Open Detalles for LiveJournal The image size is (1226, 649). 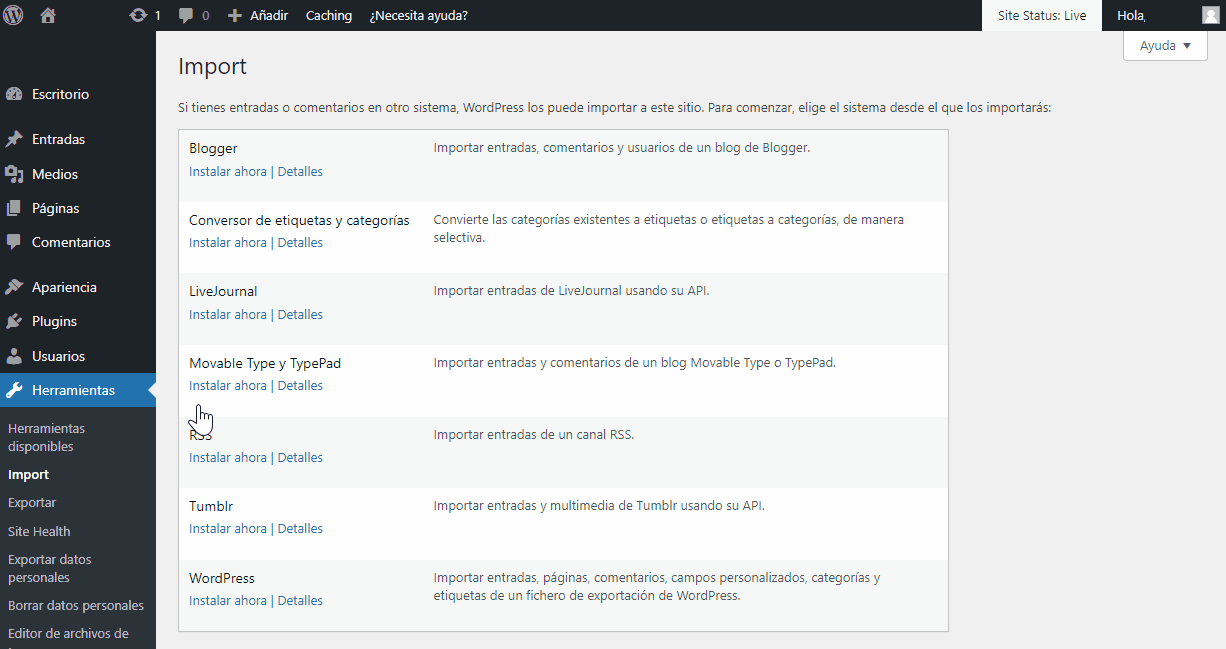click(x=300, y=315)
